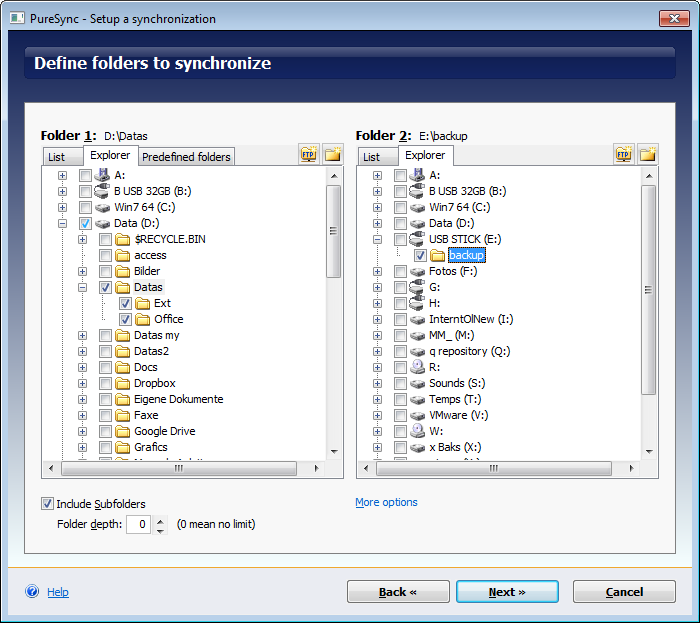Image resolution: width=700 pixels, height=623 pixels.
Task: Collapse the Datas folder node
Action: (x=83, y=287)
